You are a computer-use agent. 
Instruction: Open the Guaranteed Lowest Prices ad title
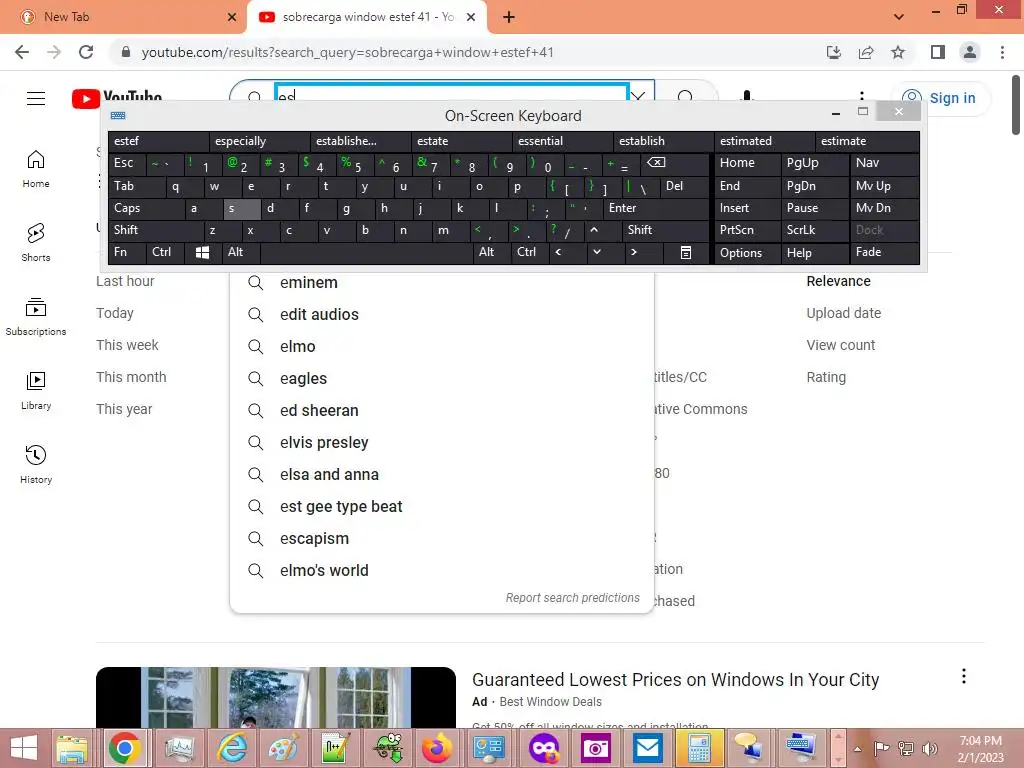[x=675, y=680]
